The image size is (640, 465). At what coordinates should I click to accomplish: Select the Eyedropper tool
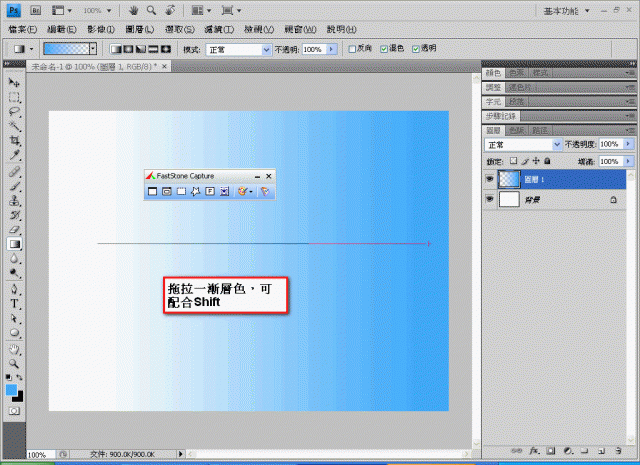click(14, 155)
